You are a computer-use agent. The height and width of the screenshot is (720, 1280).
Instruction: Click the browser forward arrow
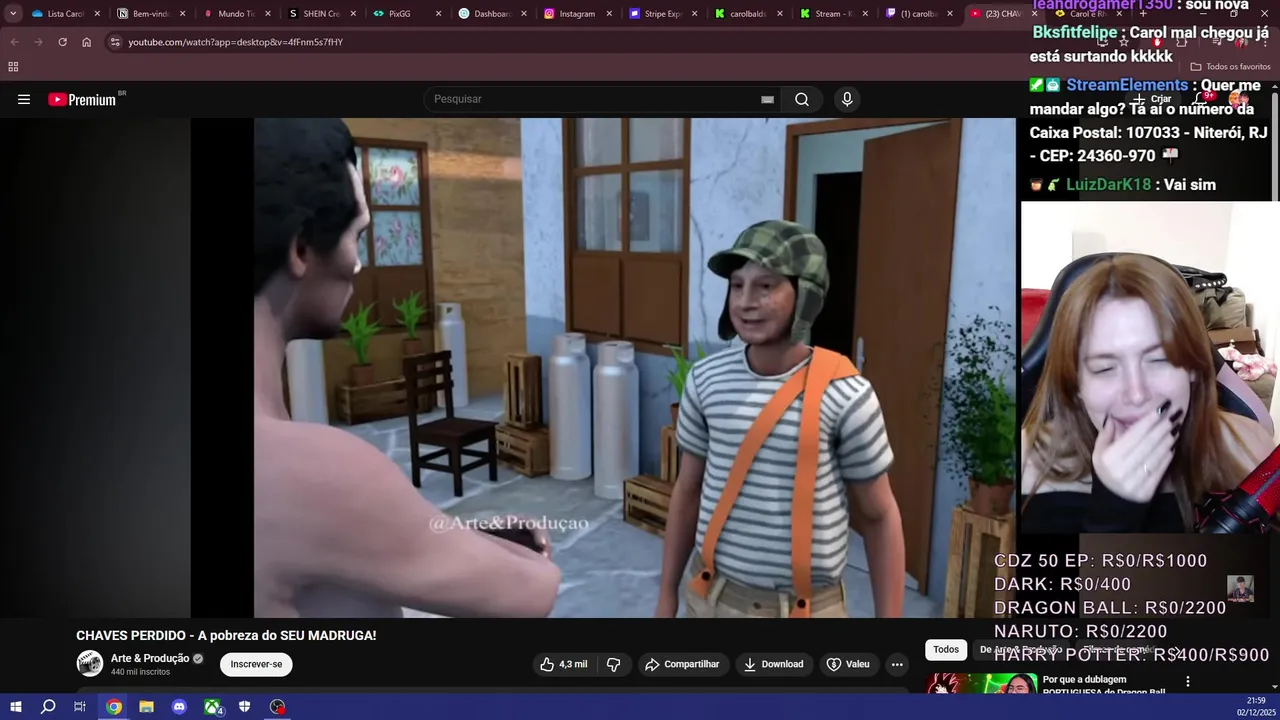coord(38,42)
